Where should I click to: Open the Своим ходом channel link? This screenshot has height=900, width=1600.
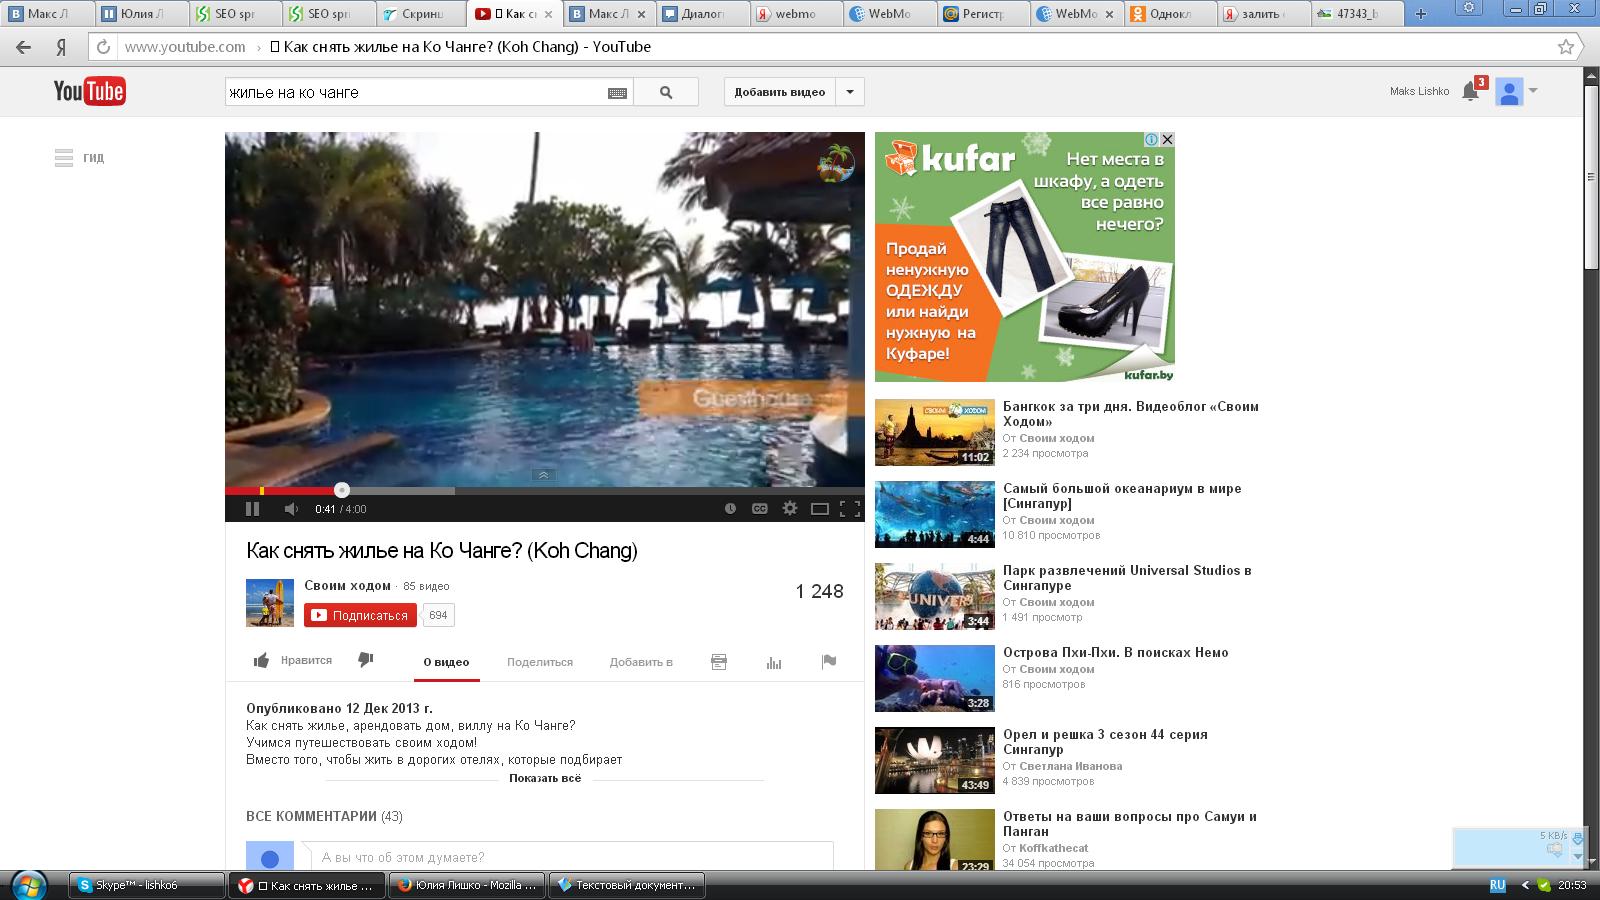pos(347,586)
